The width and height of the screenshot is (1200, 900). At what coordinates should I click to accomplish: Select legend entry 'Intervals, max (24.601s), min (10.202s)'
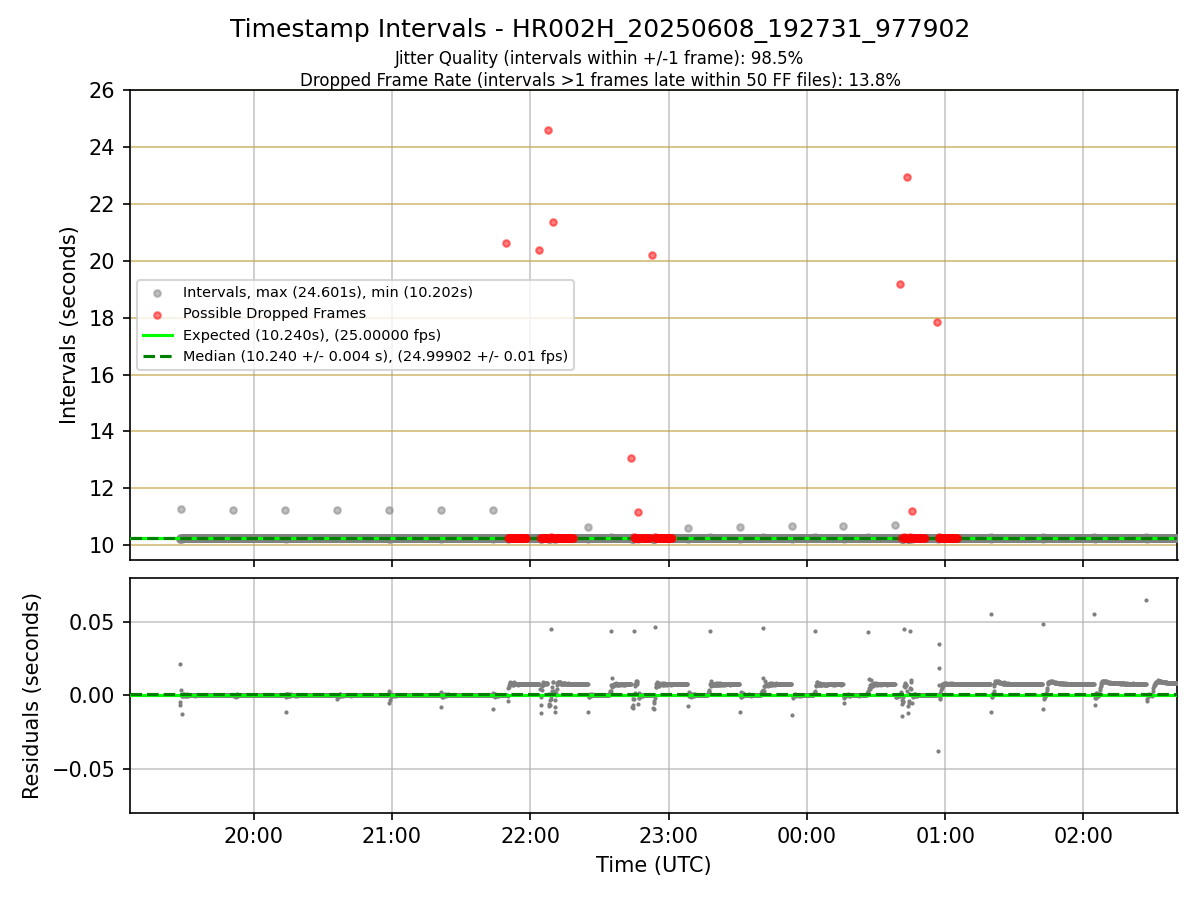pos(328,293)
